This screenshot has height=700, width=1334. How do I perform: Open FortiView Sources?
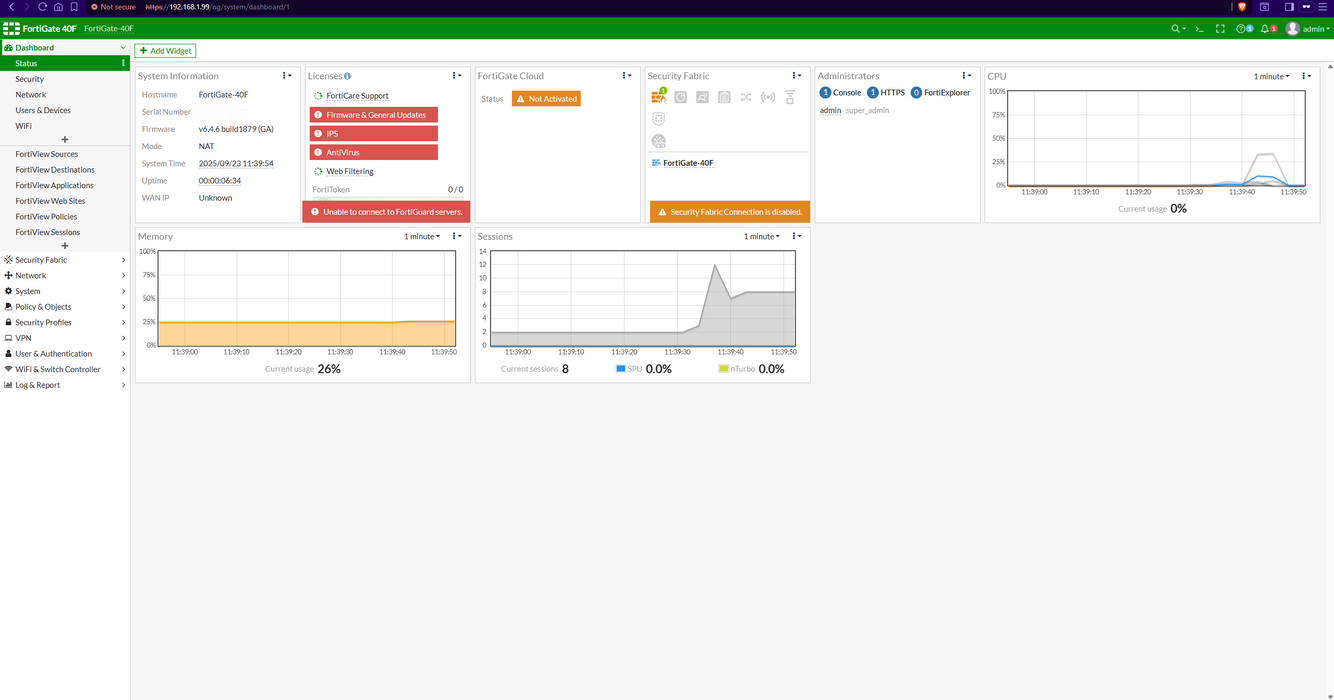click(65, 154)
